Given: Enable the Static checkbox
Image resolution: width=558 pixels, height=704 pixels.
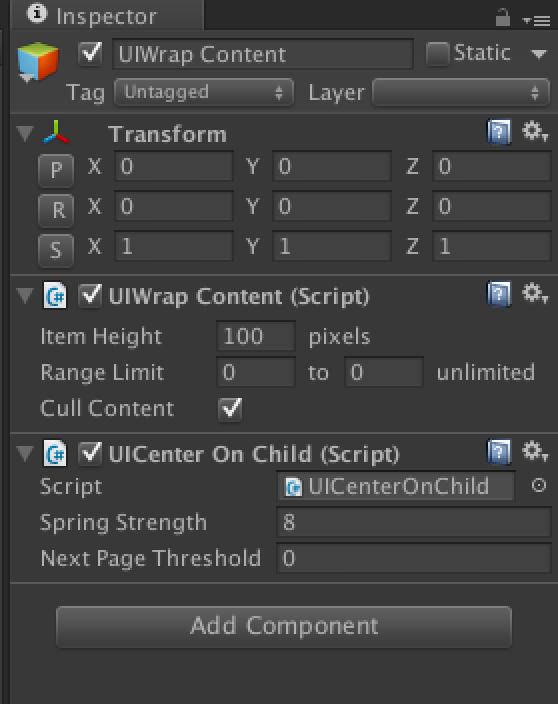Looking at the screenshot, I should [437, 54].
